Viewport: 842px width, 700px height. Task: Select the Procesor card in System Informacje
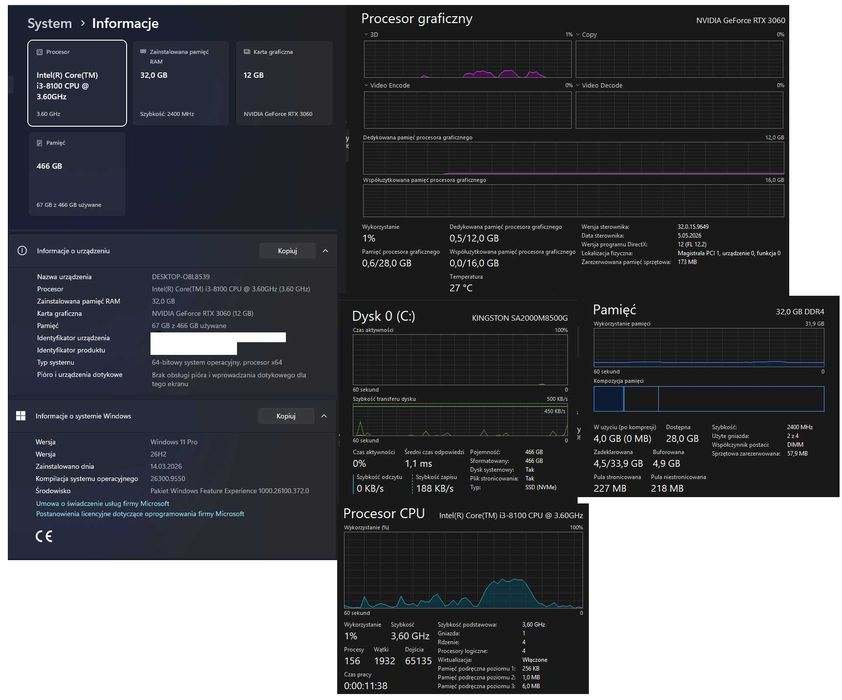pyautogui.click(x=77, y=83)
